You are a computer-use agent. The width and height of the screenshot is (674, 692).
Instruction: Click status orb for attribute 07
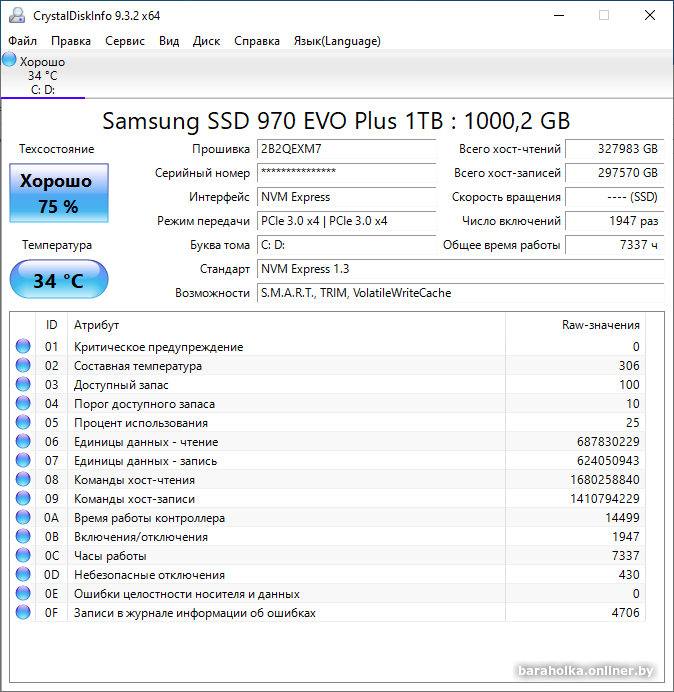click(23, 460)
